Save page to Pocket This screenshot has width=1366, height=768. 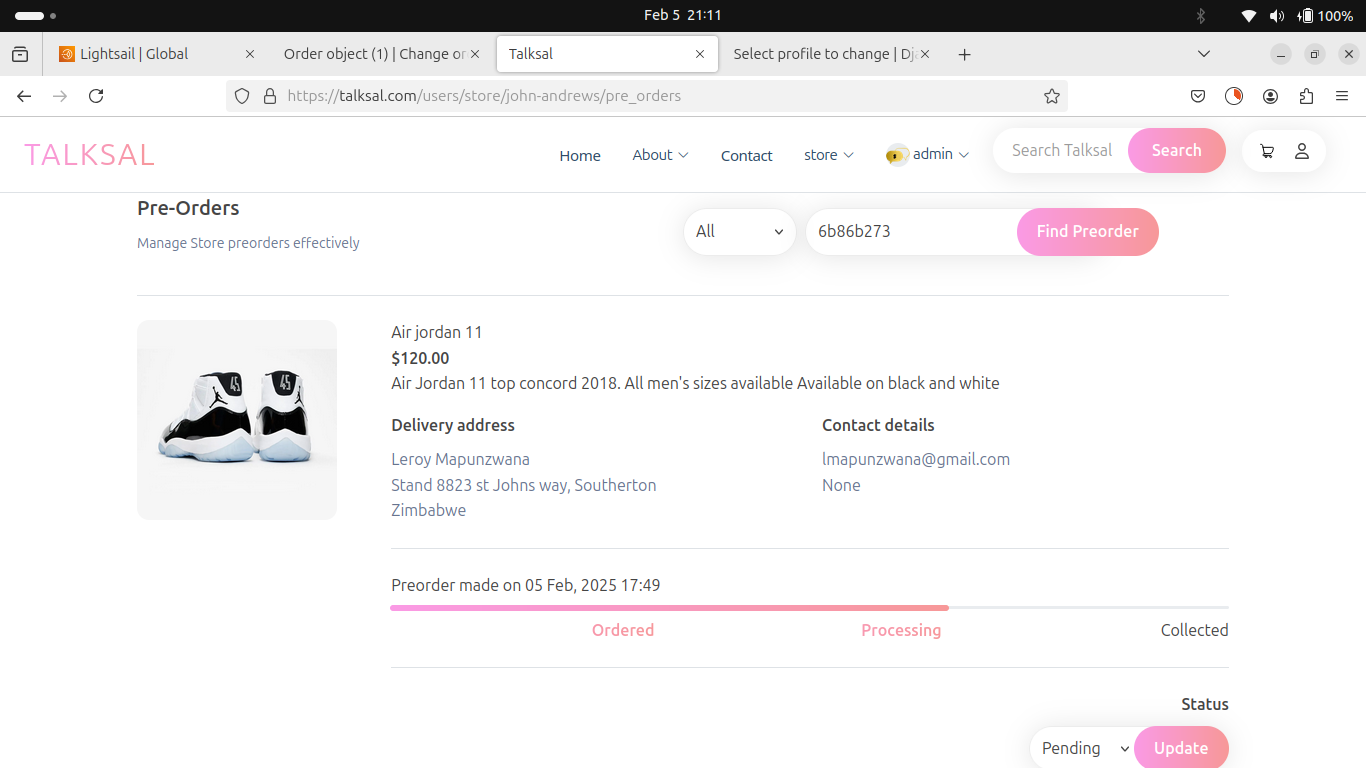(1198, 96)
